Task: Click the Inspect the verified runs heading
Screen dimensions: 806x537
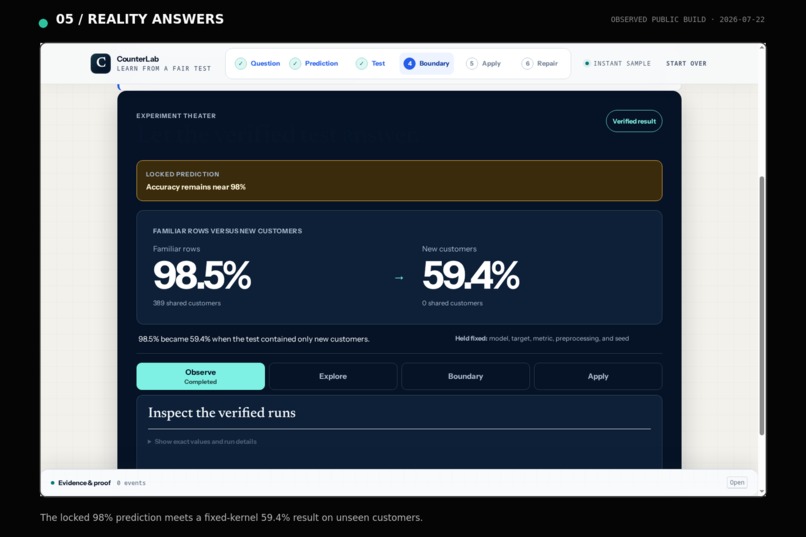Action: coord(222,413)
